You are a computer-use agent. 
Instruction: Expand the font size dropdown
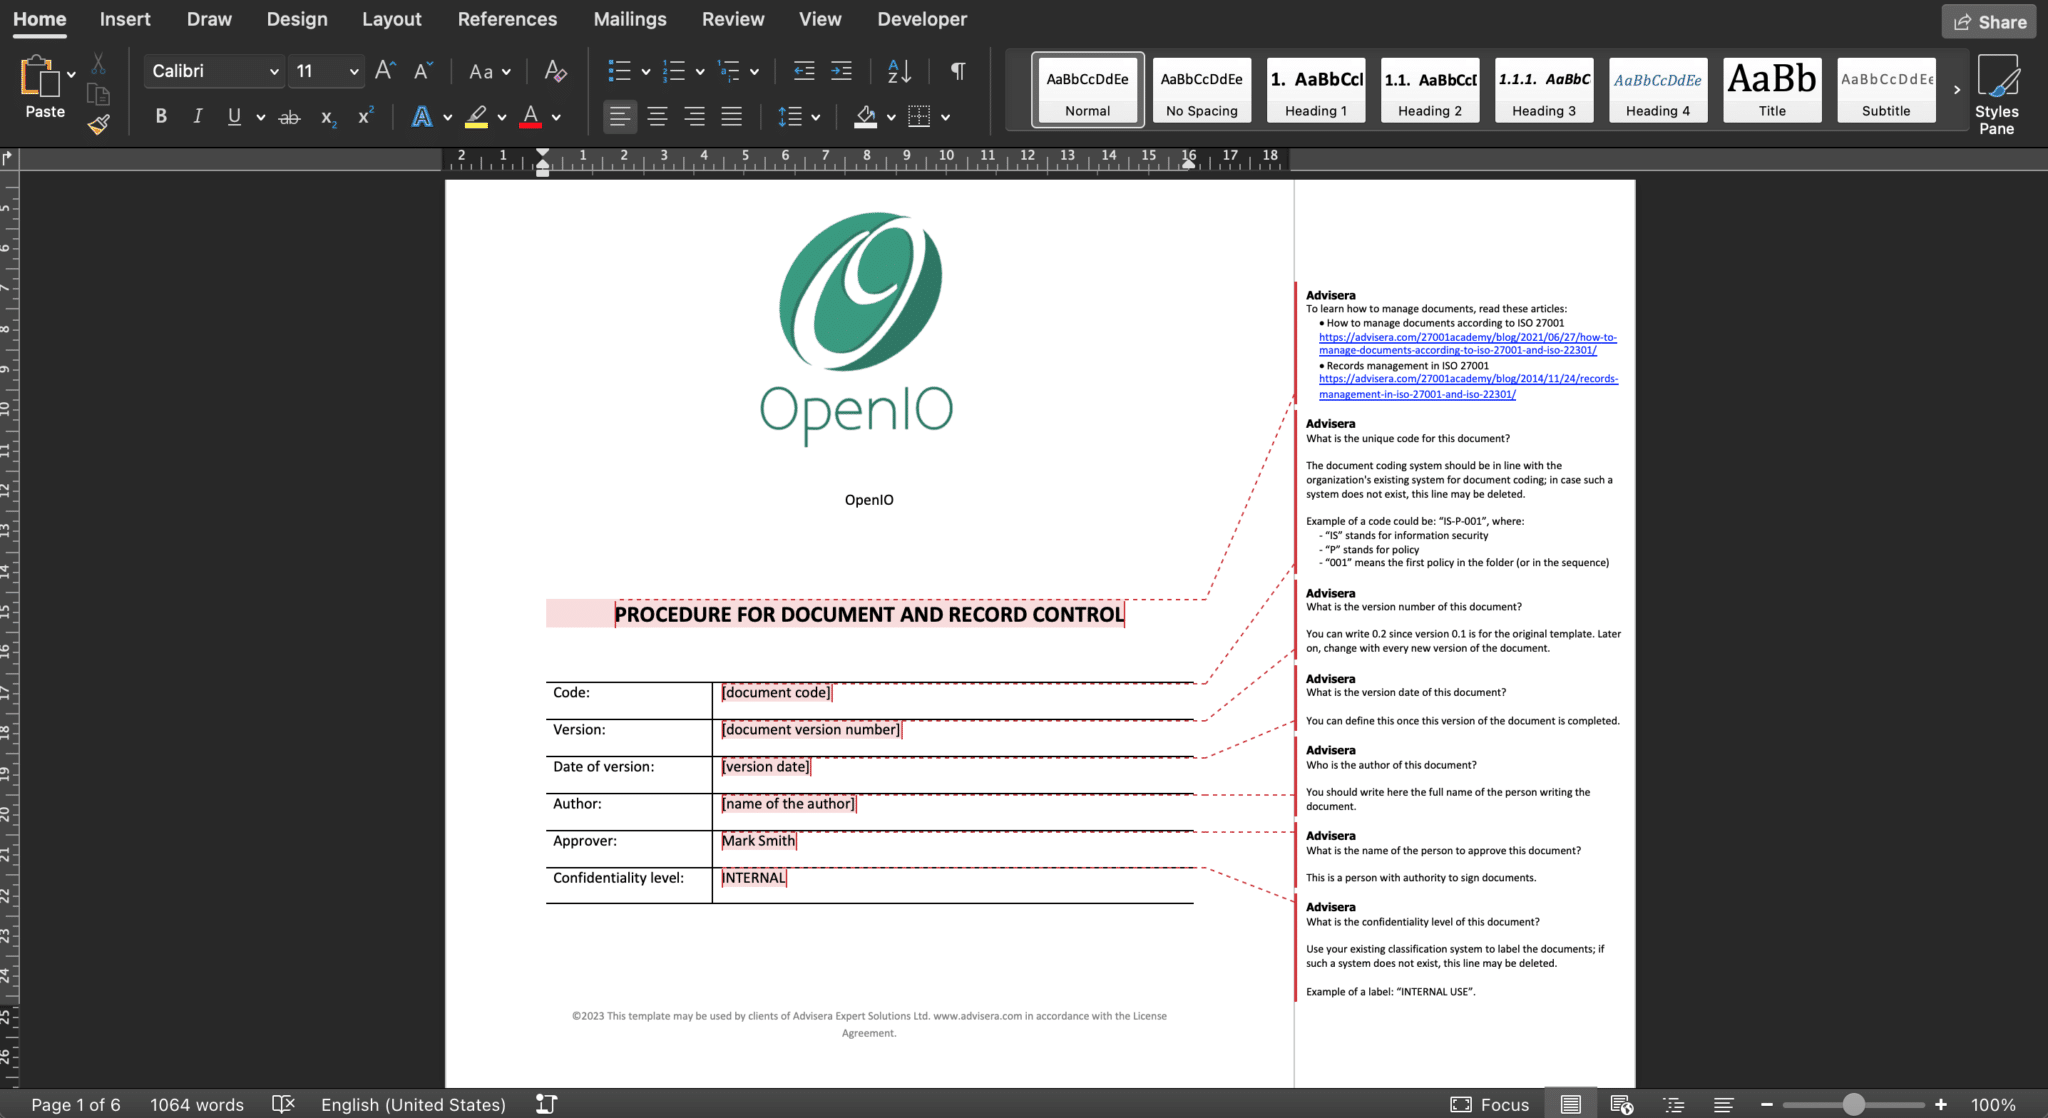354,71
